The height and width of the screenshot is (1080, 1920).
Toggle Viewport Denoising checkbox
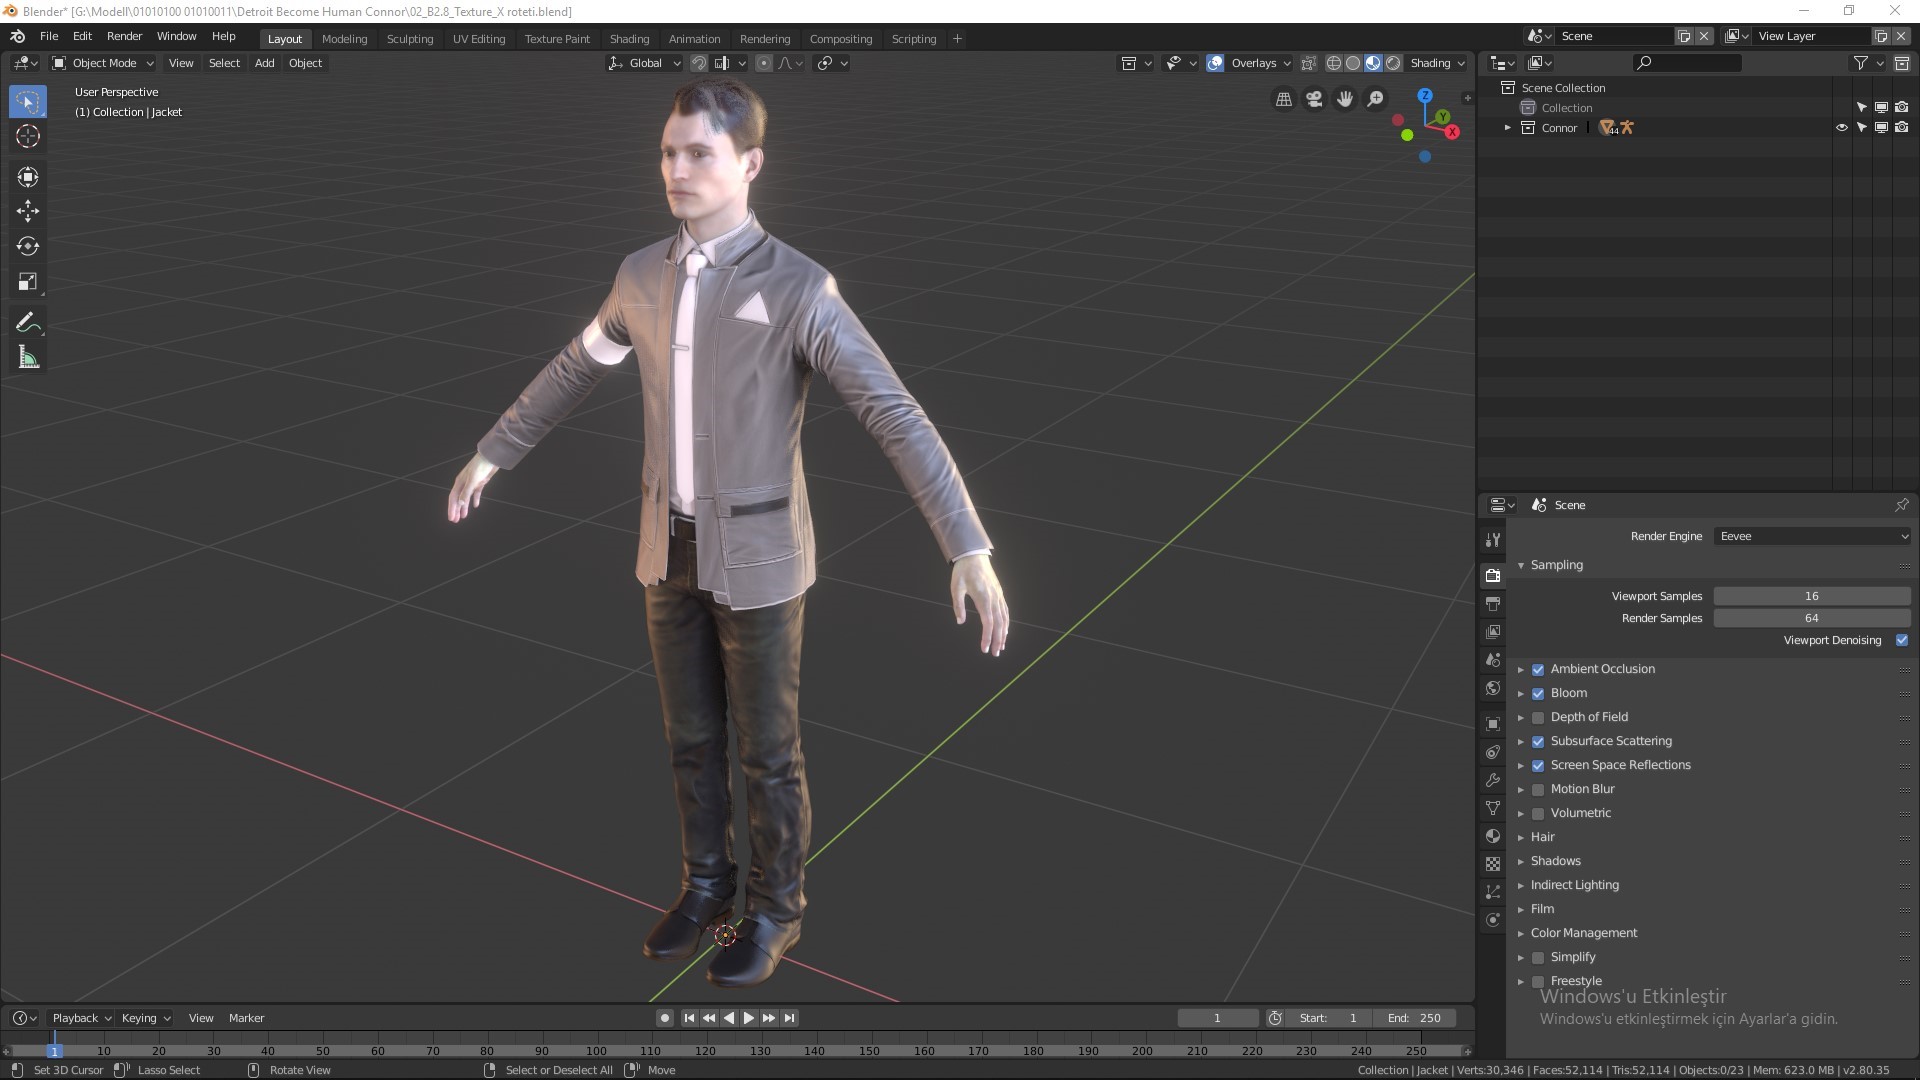tap(1901, 640)
